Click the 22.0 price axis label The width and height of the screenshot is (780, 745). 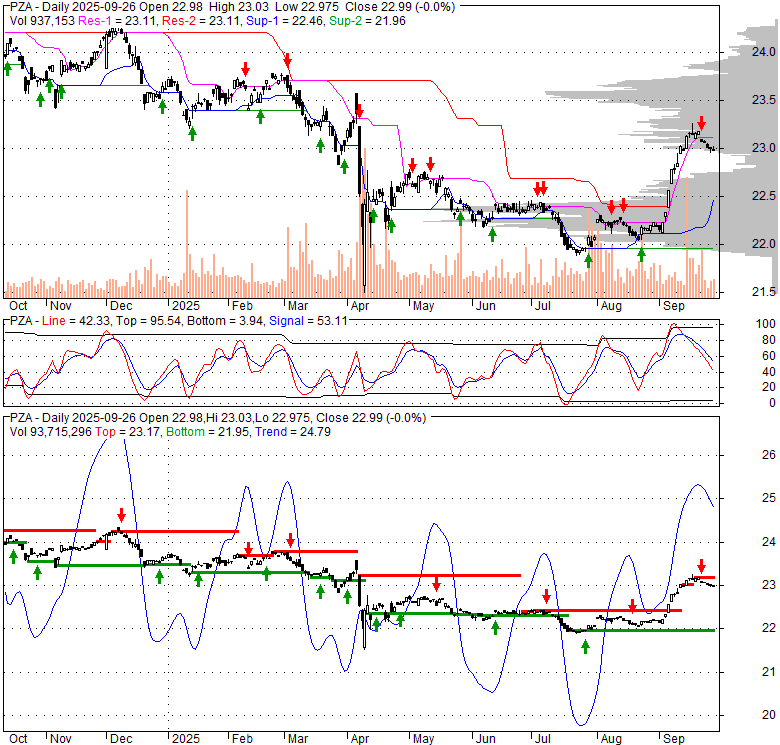pyautogui.click(x=764, y=244)
